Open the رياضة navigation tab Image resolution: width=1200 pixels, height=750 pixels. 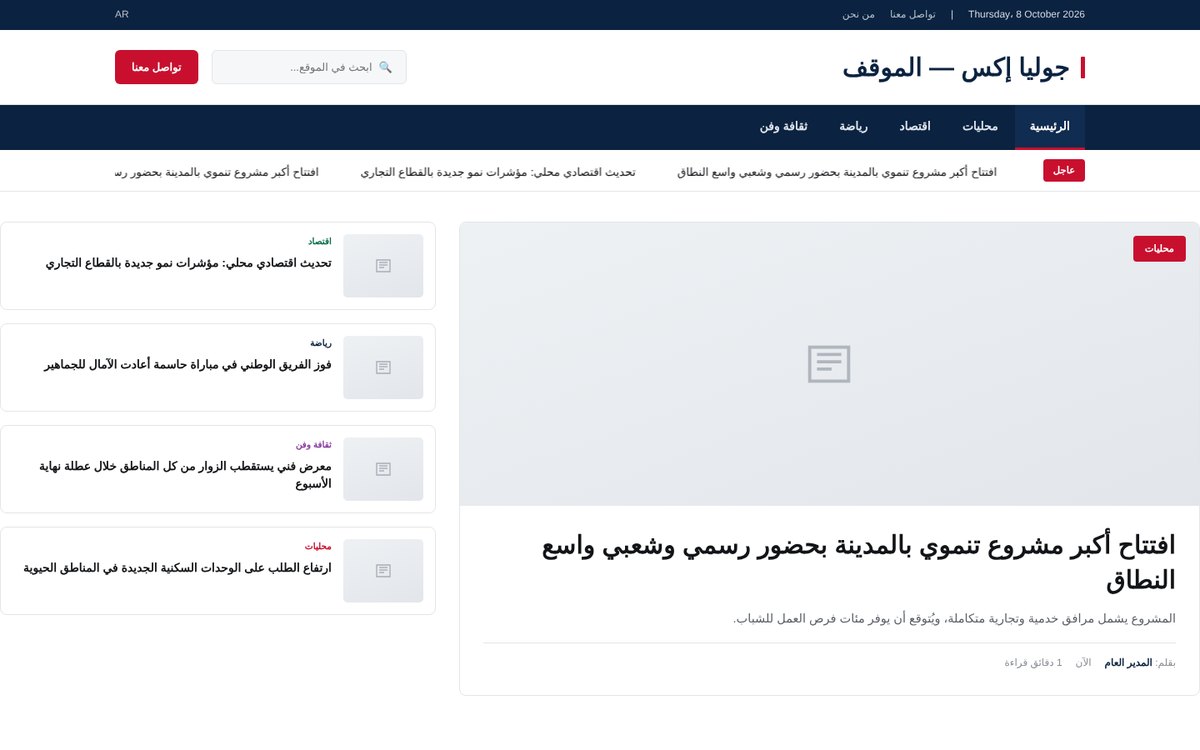pyautogui.click(x=853, y=127)
